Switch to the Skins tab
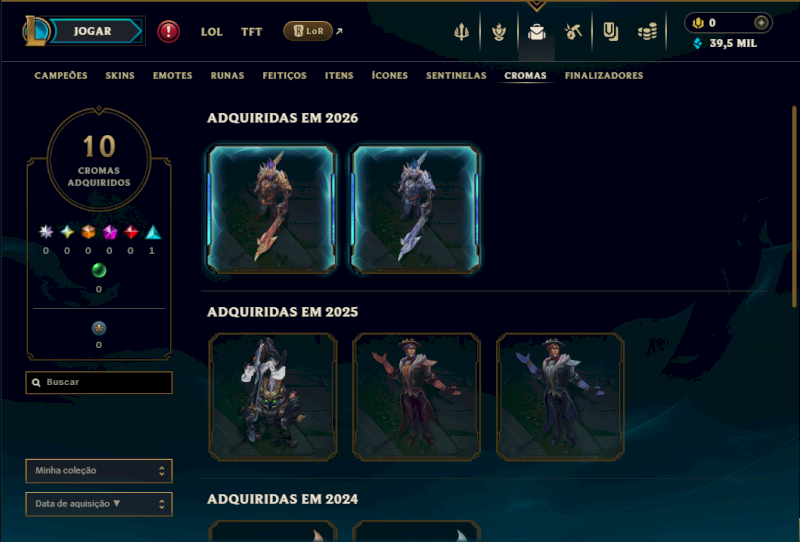The height and width of the screenshot is (542, 800). coord(120,76)
